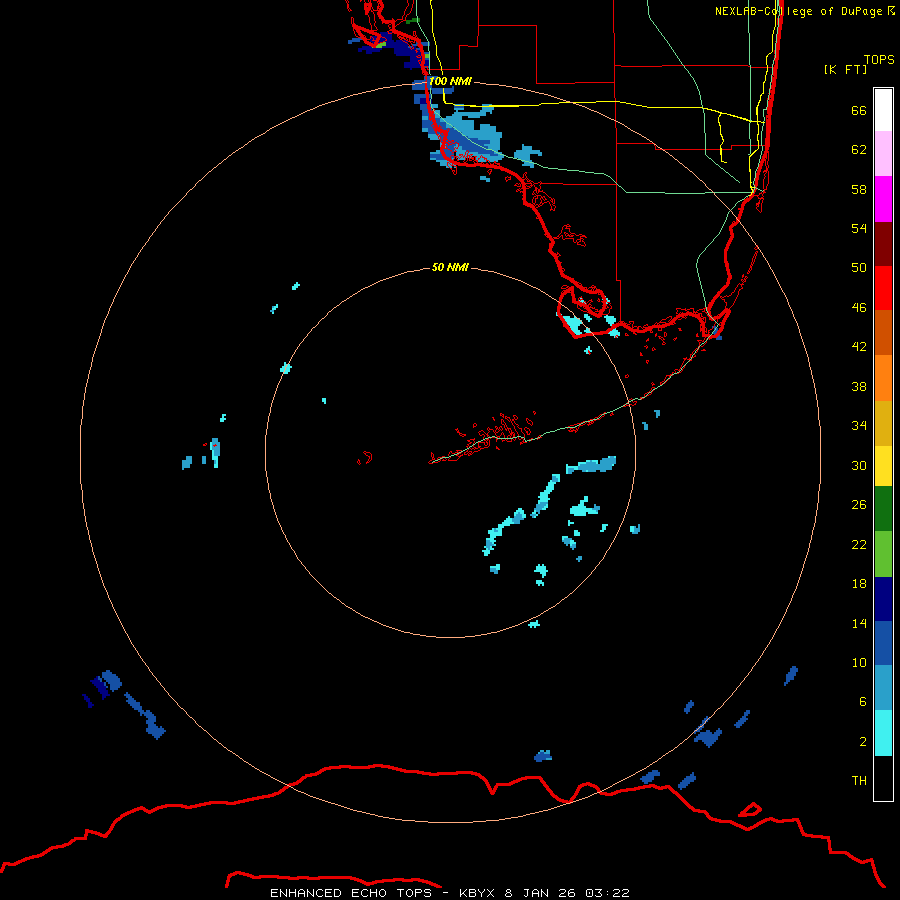900x900 pixels.
Task: Select the 46 legend value
Action: (859, 308)
